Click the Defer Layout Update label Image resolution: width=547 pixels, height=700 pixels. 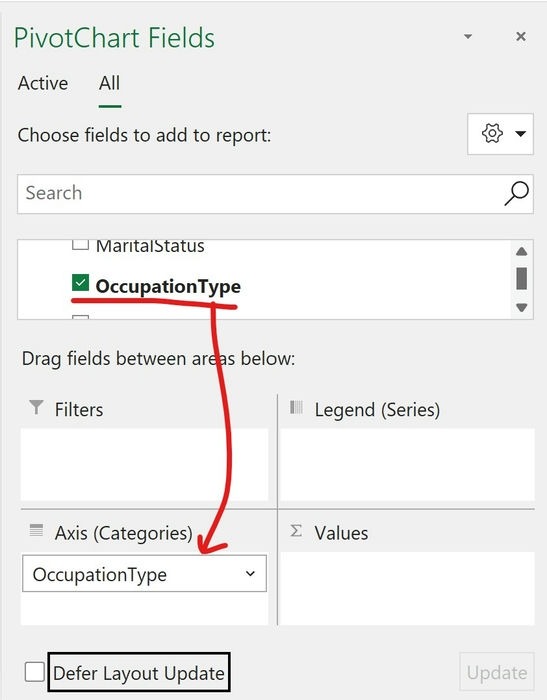pyautogui.click(x=139, y=673)
